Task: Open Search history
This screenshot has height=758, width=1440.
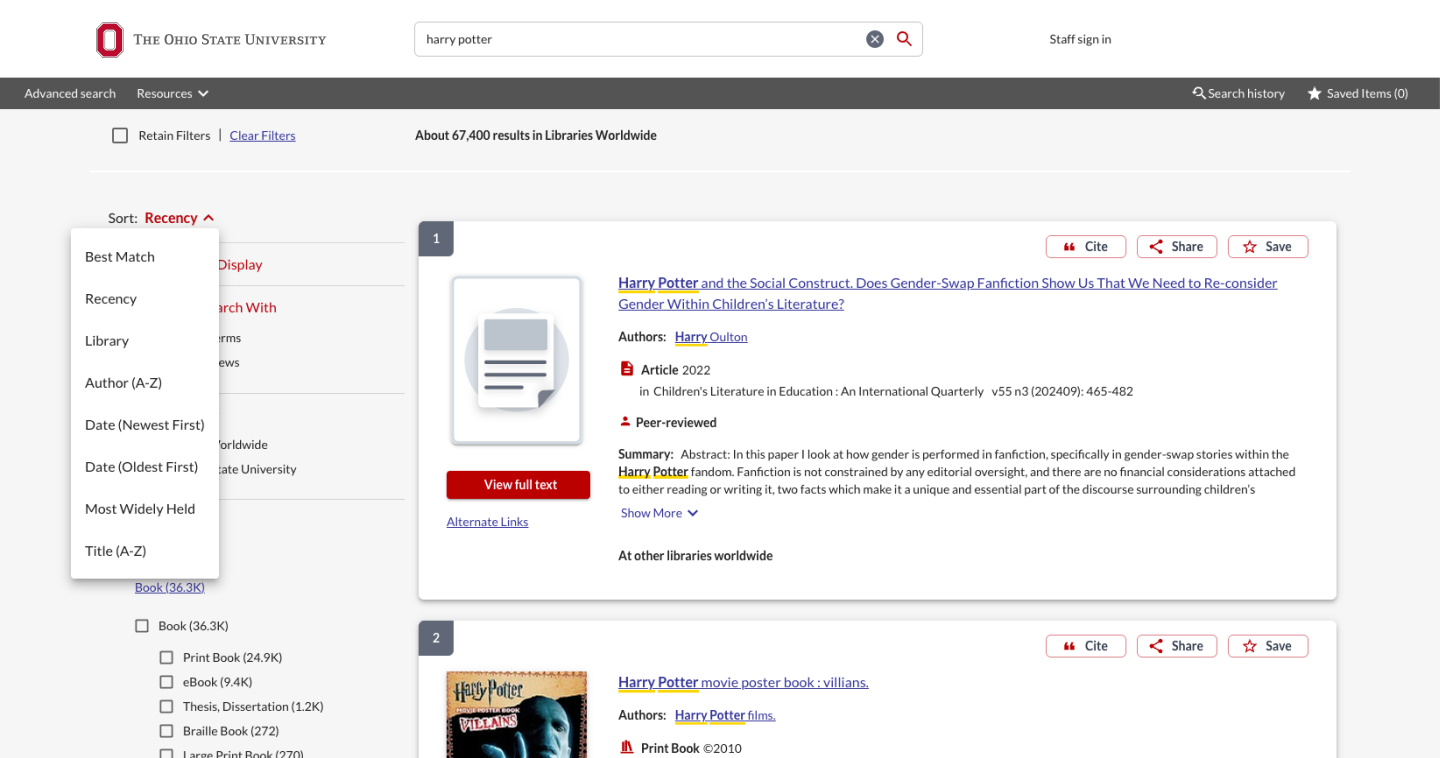Action: pos(1238,93)
